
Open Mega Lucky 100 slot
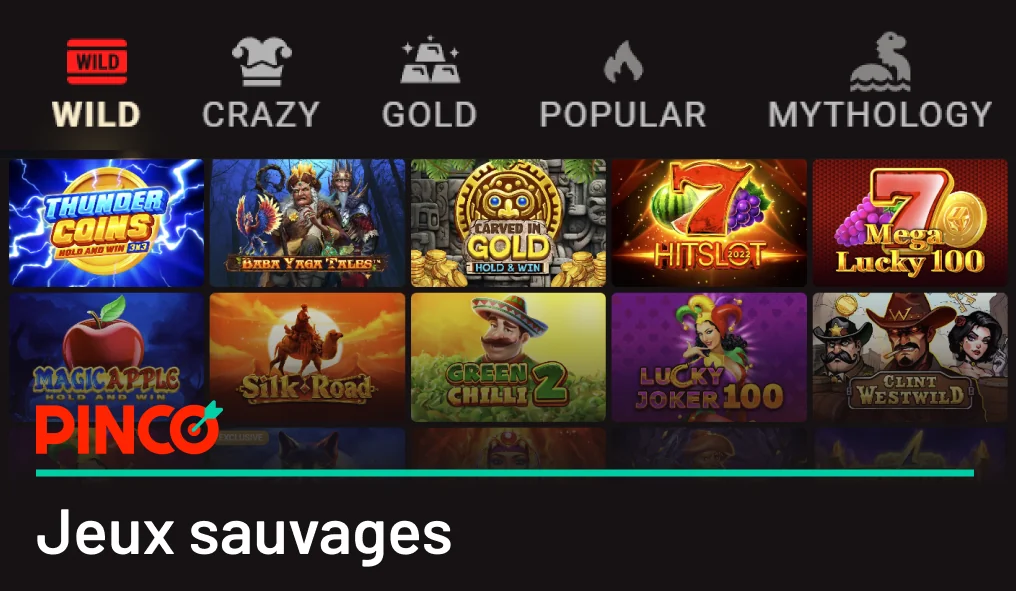[910, 222]
